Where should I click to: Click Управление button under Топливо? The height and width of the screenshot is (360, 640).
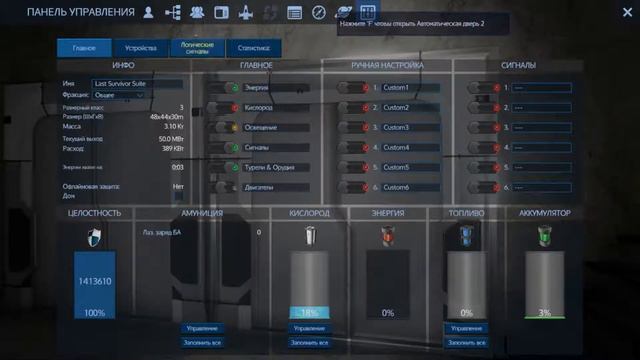point(466,328)
